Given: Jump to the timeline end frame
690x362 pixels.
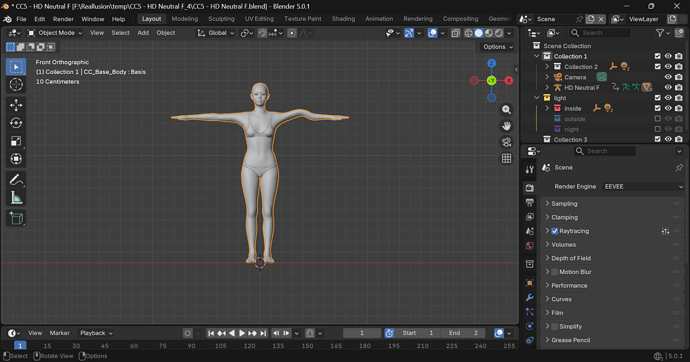Looking at the screenshot, I should [x=263, y=333].
